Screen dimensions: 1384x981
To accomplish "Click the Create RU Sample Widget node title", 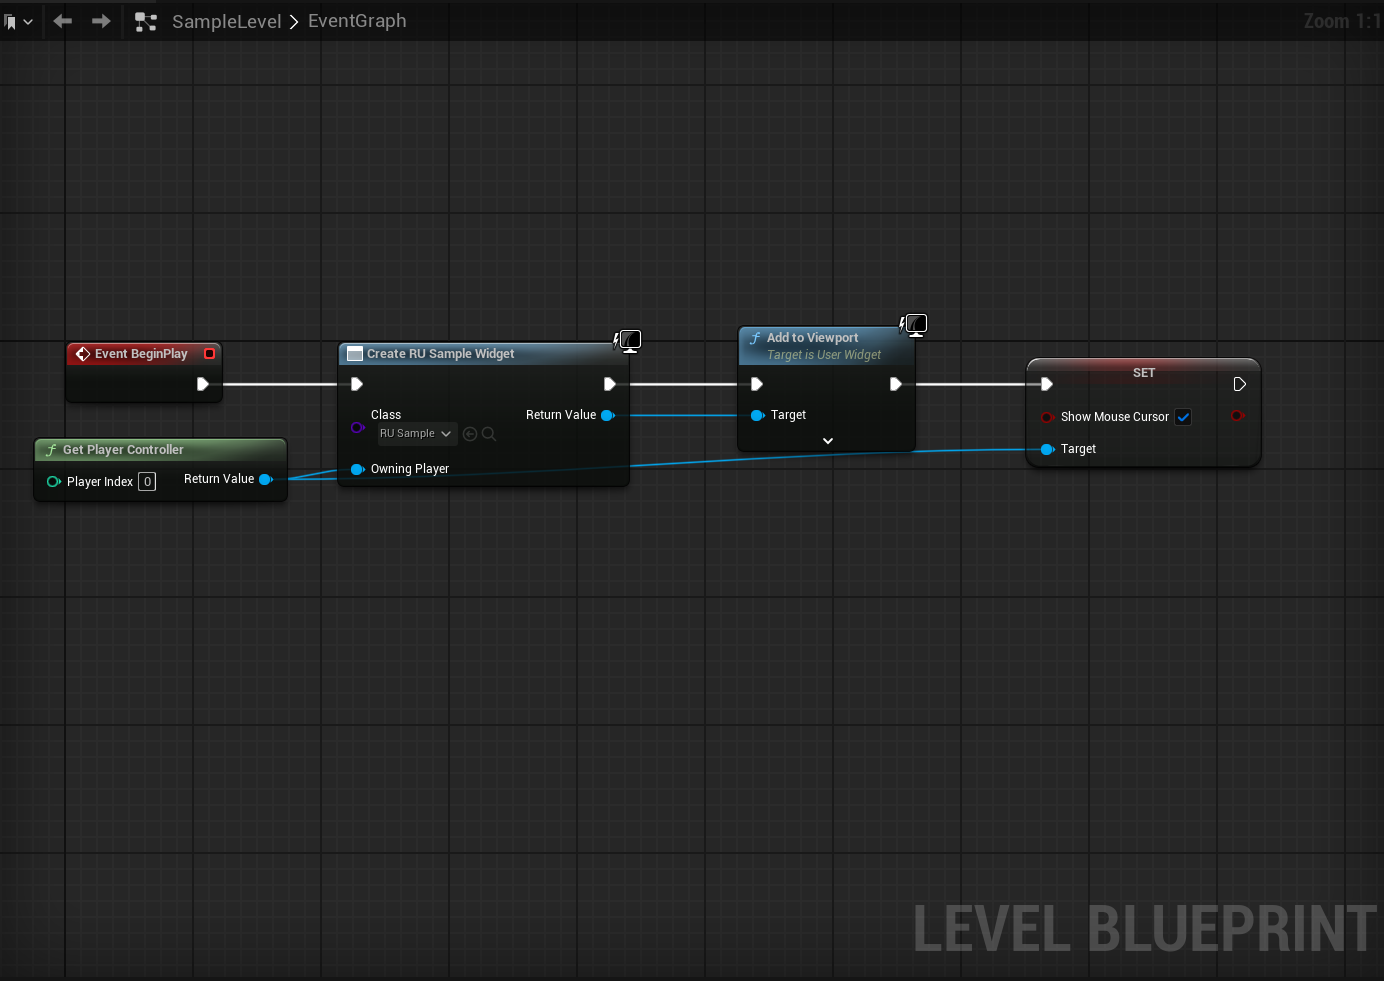I will point(440,354).
